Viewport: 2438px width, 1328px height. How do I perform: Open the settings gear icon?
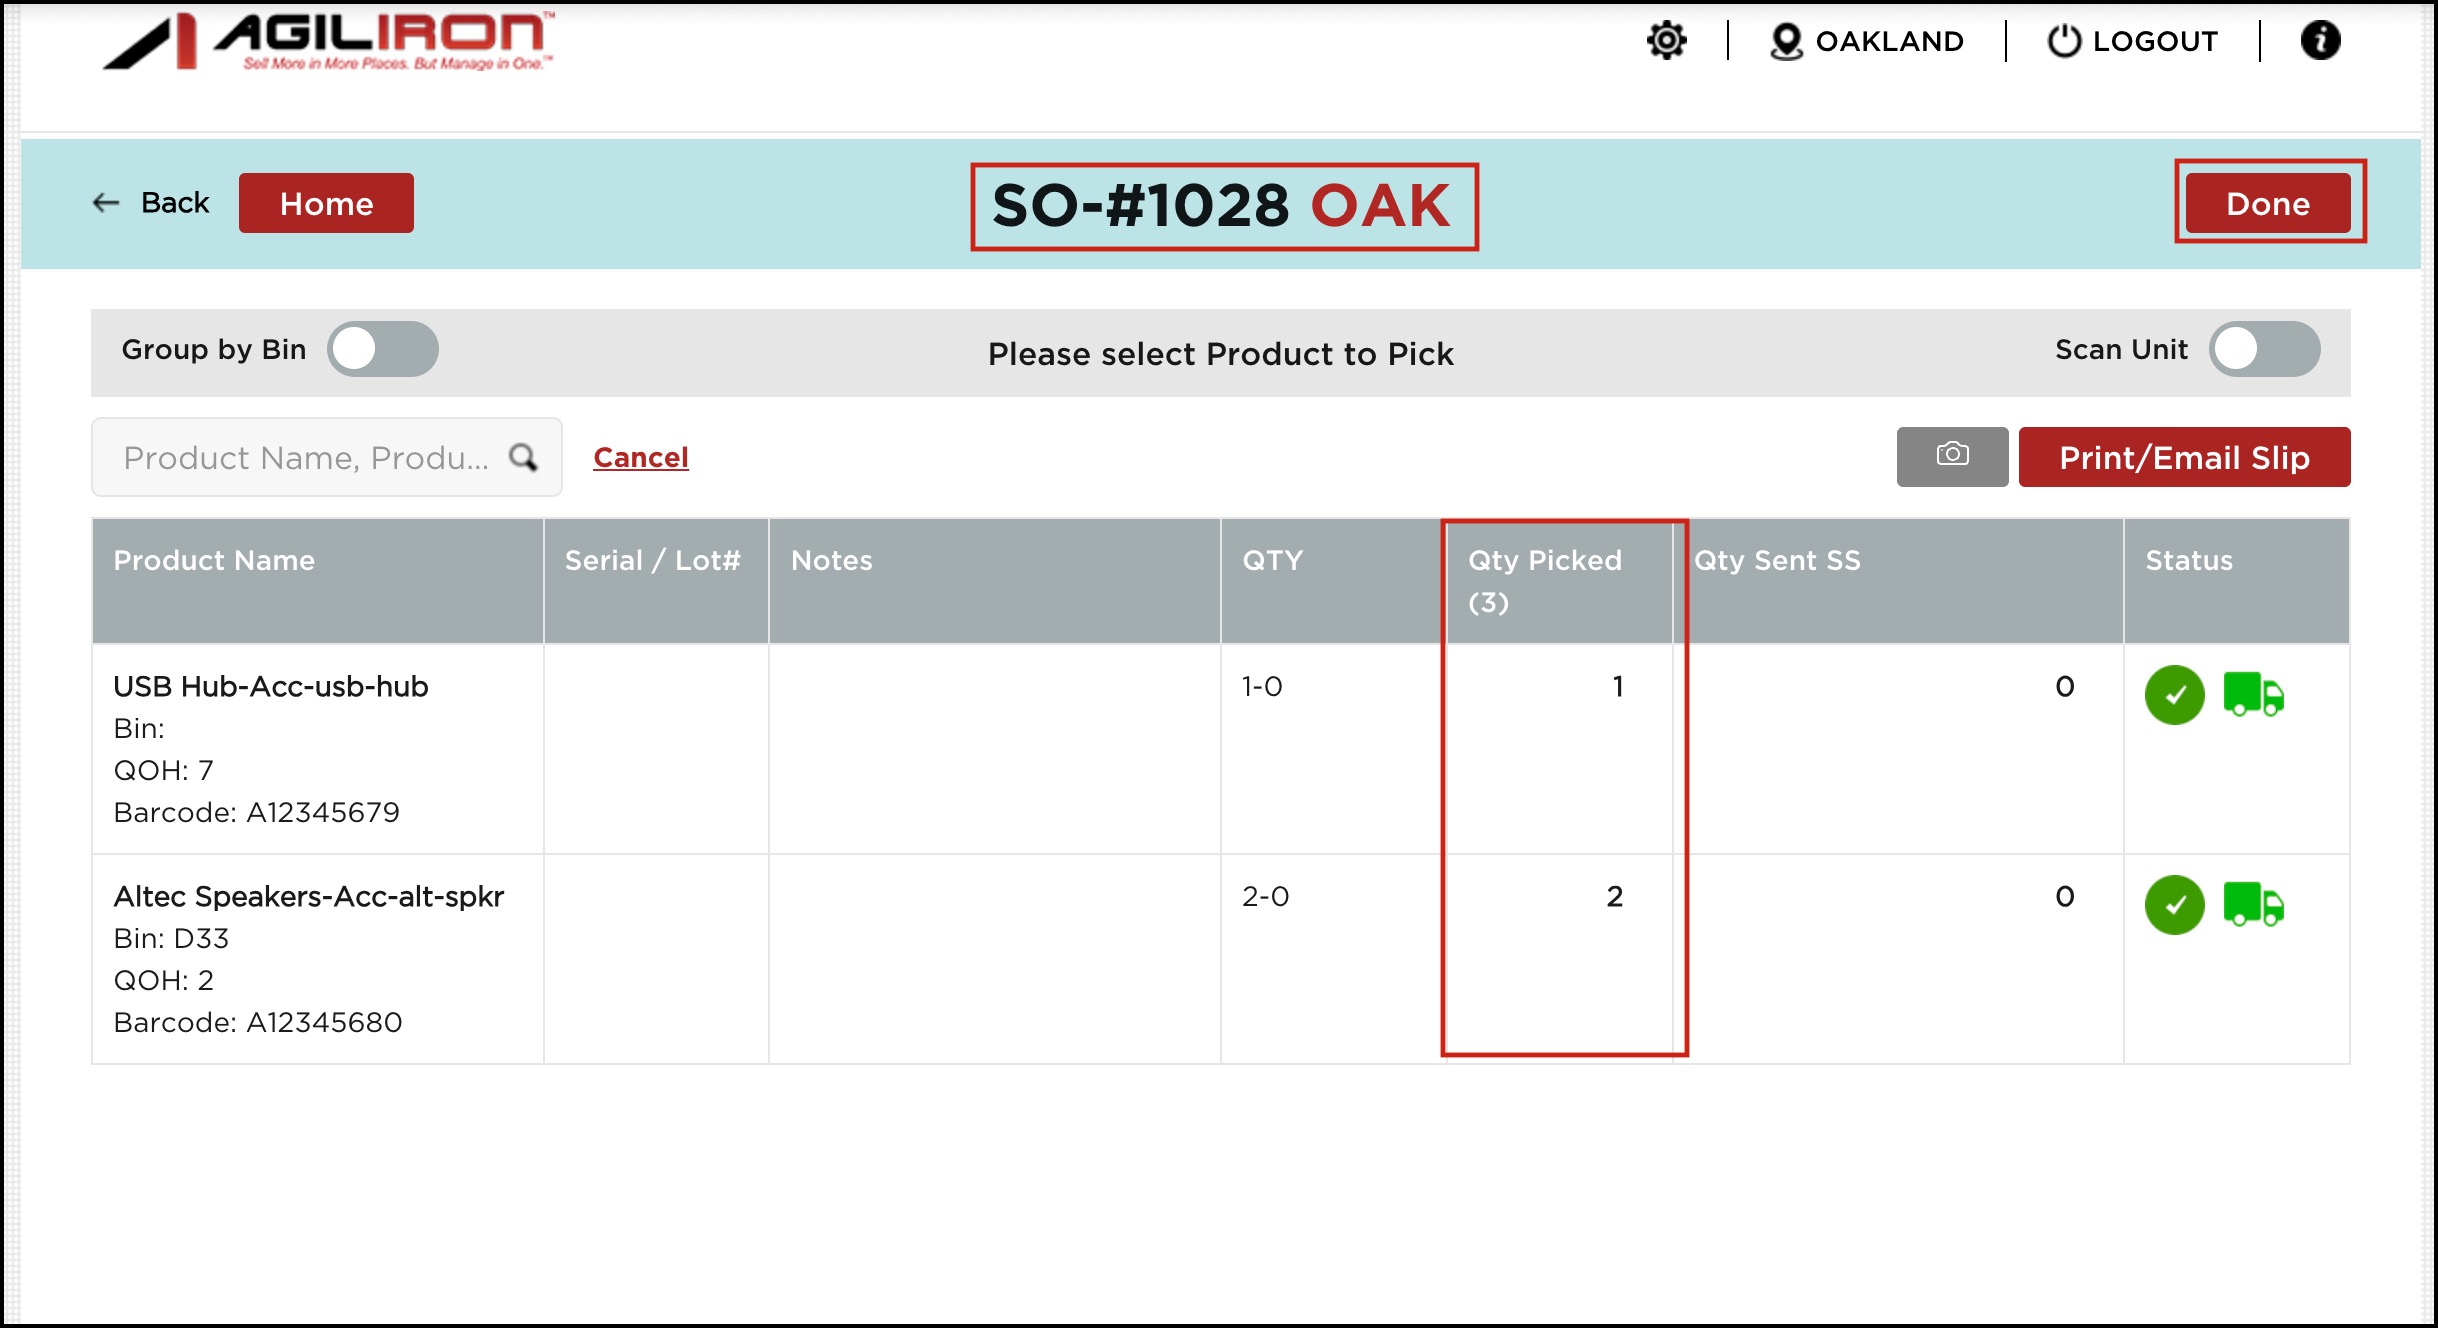click(1666, 41)
